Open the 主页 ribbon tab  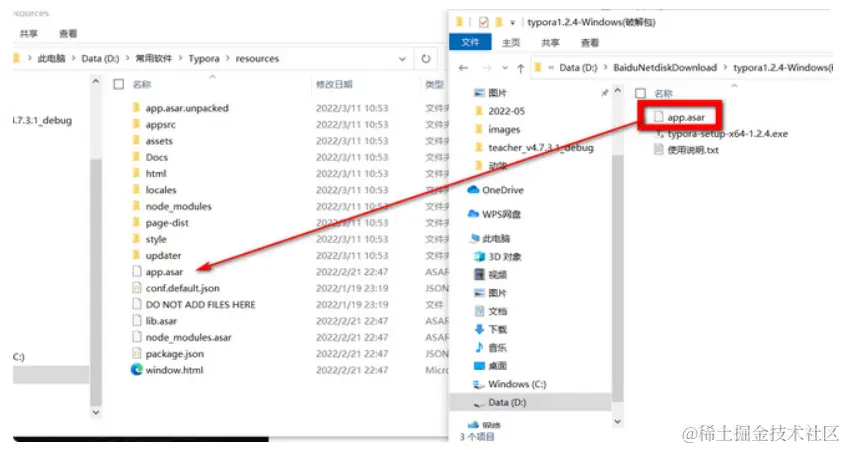click(510, 43)
